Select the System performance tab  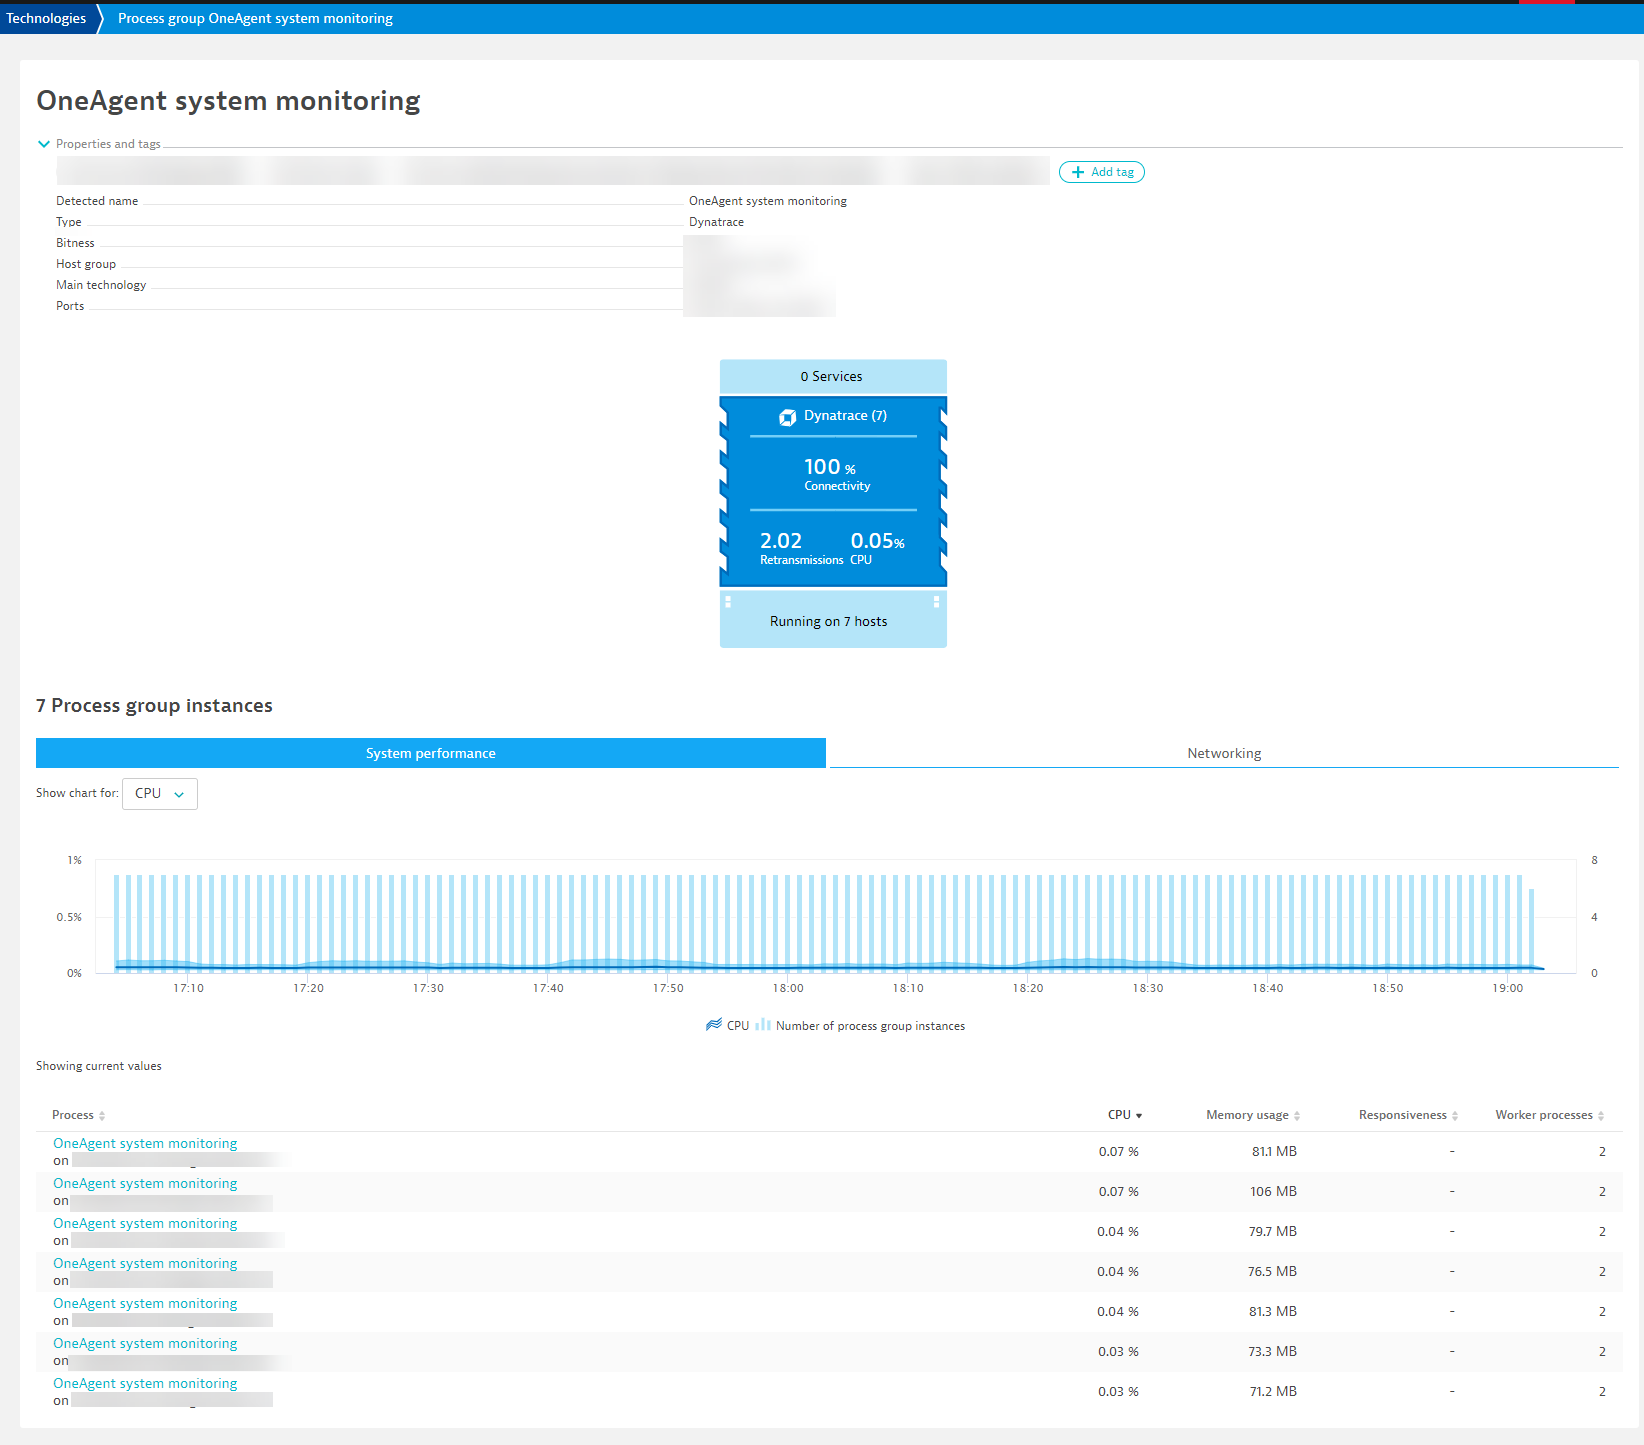(x=430, y=753)
